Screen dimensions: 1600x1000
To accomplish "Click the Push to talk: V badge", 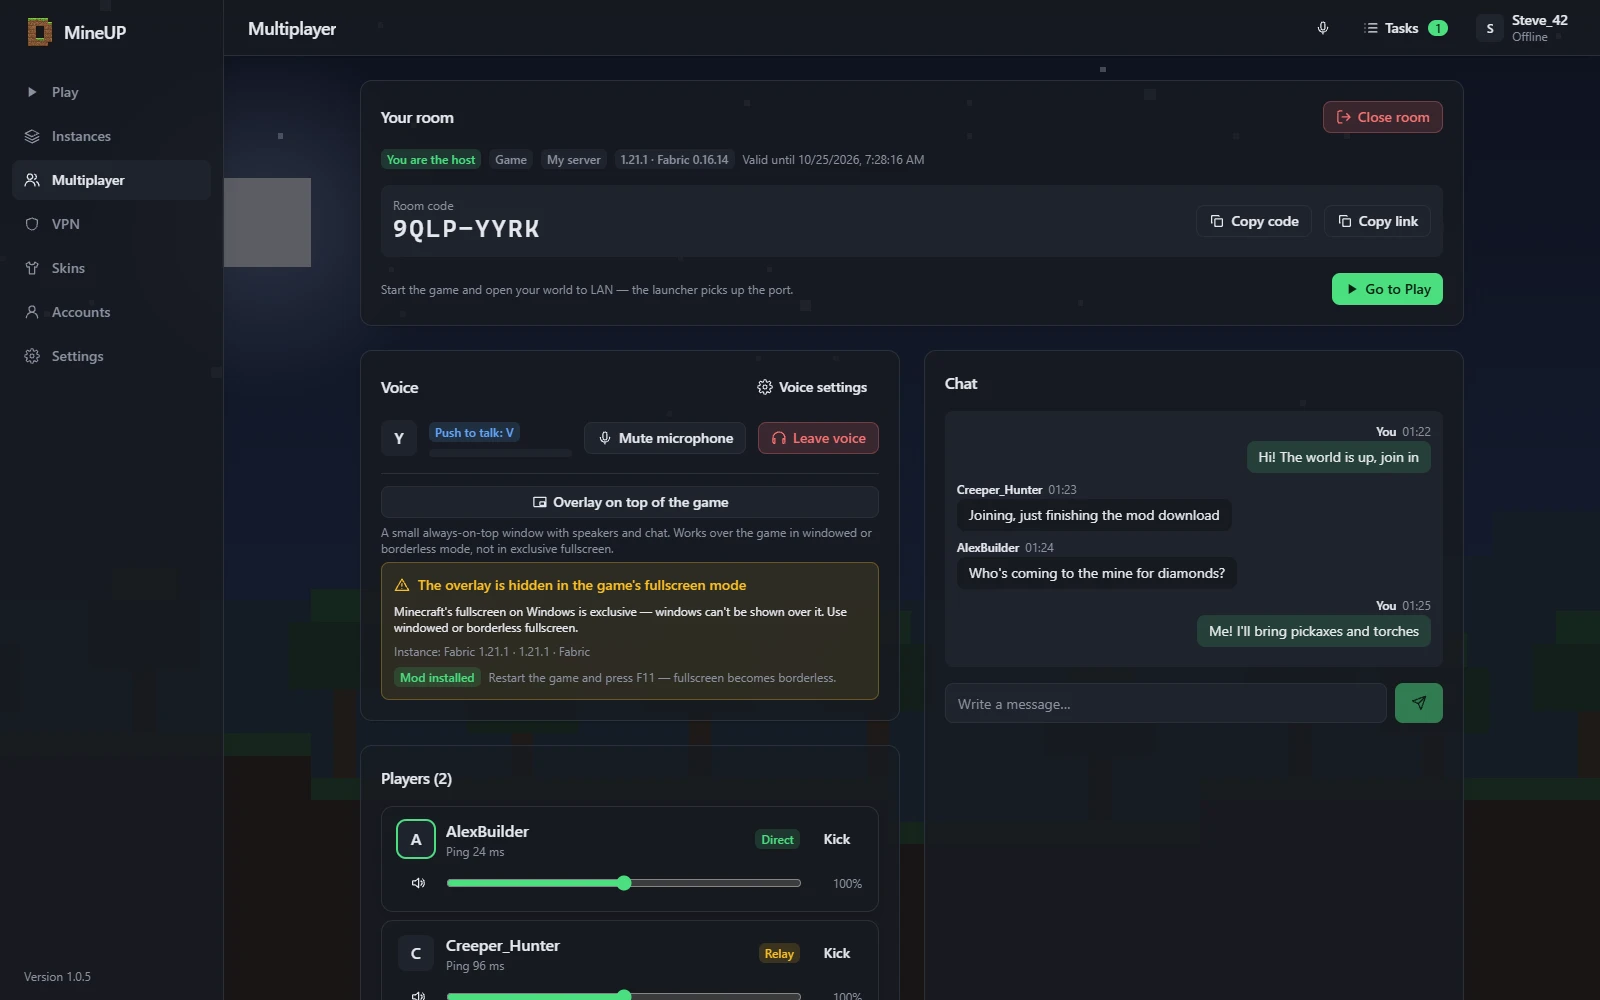I will [x=474, y=433].
